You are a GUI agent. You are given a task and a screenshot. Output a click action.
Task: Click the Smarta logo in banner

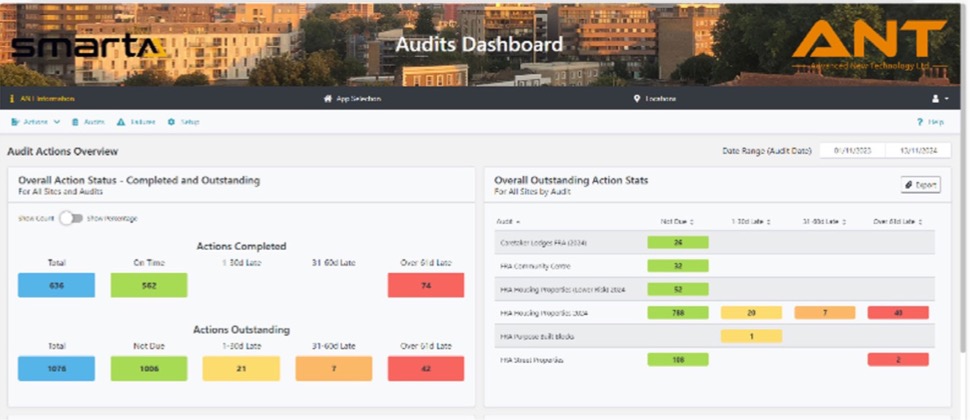(88, 46)
